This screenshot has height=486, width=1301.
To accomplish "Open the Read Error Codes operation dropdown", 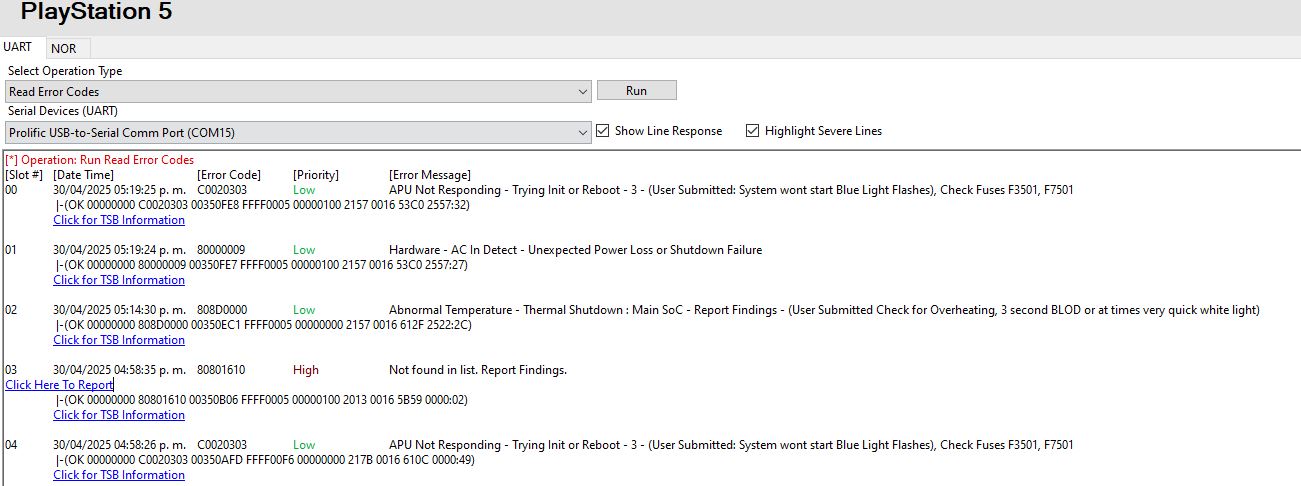I will point(297,91).
